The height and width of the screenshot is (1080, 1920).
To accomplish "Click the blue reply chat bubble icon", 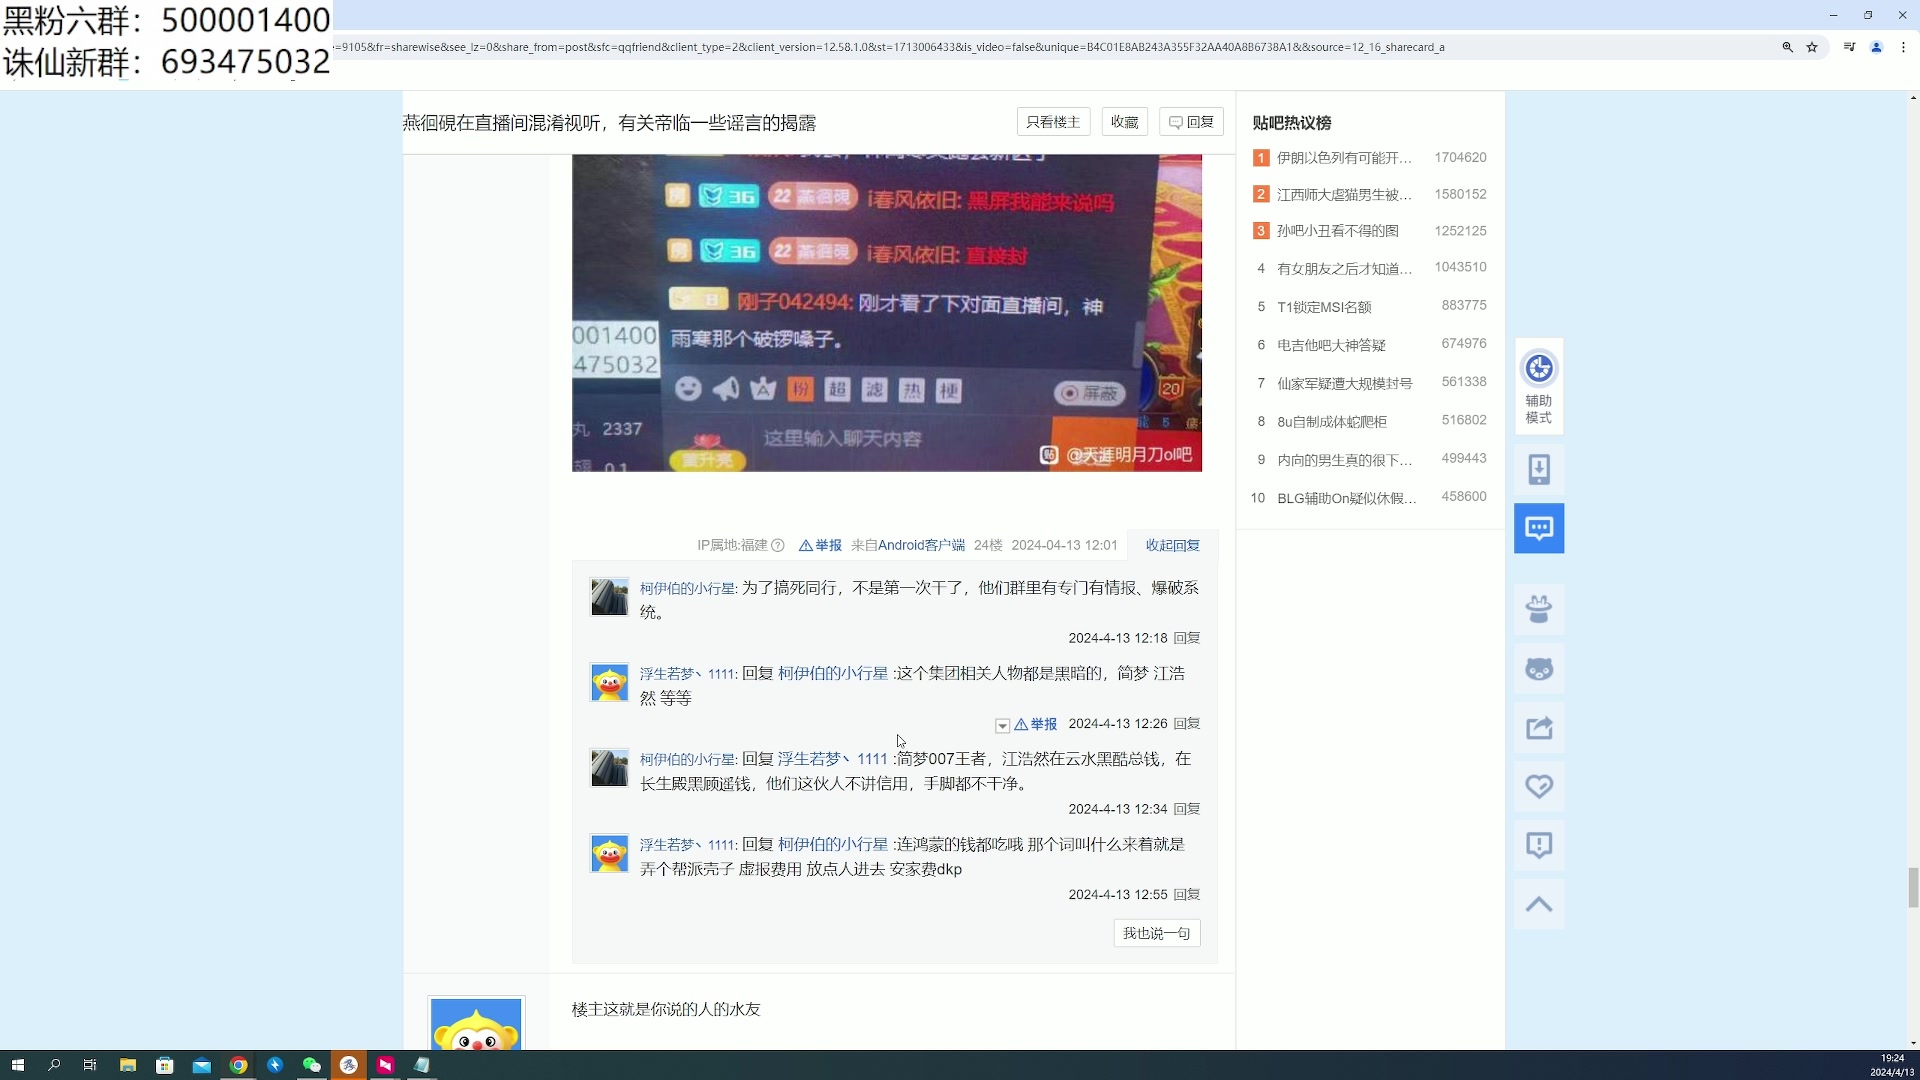I will pyautogui.click(x=1538, y=528).
